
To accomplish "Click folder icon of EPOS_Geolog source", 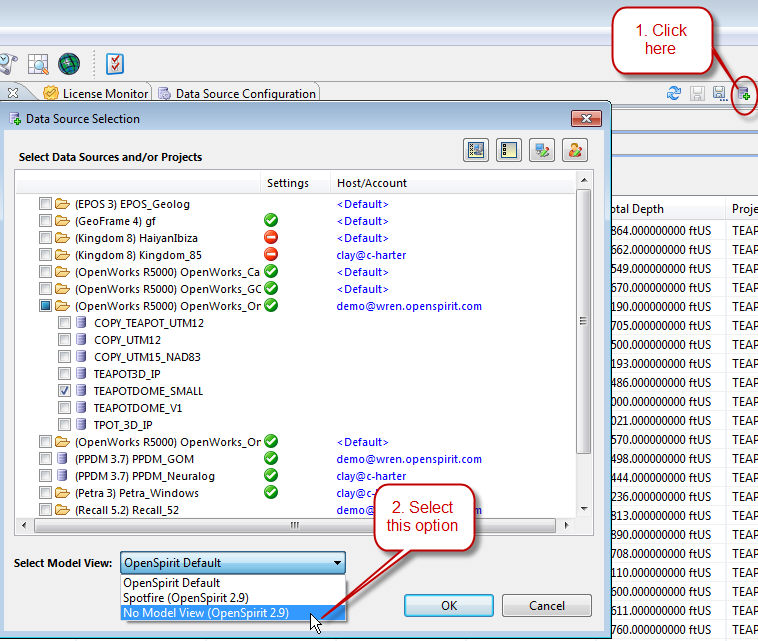I will [62, 204].
